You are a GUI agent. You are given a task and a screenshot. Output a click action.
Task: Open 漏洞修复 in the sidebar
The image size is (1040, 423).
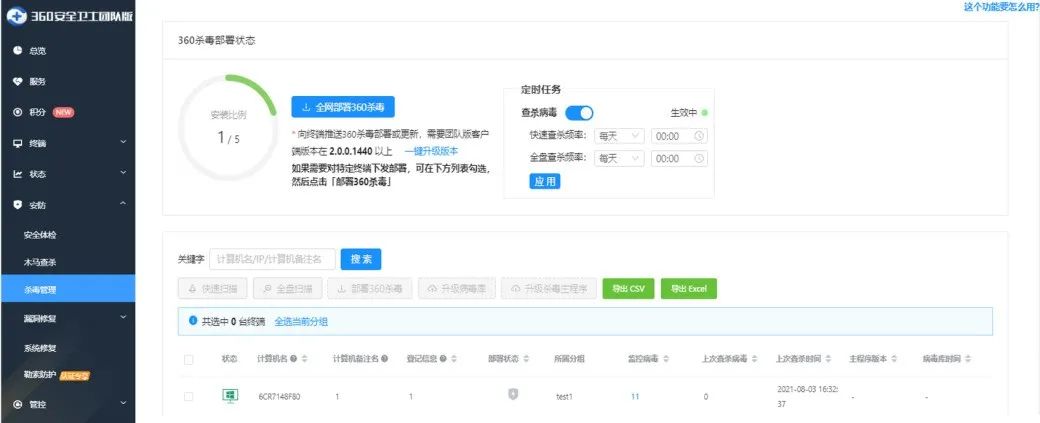pyautogui.click(x=40, y=318)
